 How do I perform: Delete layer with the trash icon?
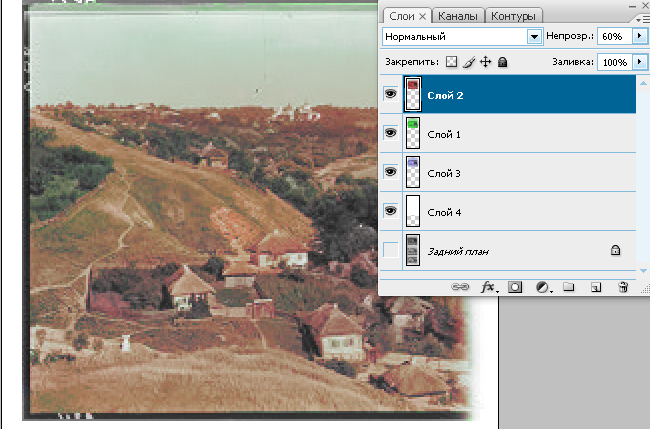click(x=622, y=287)
